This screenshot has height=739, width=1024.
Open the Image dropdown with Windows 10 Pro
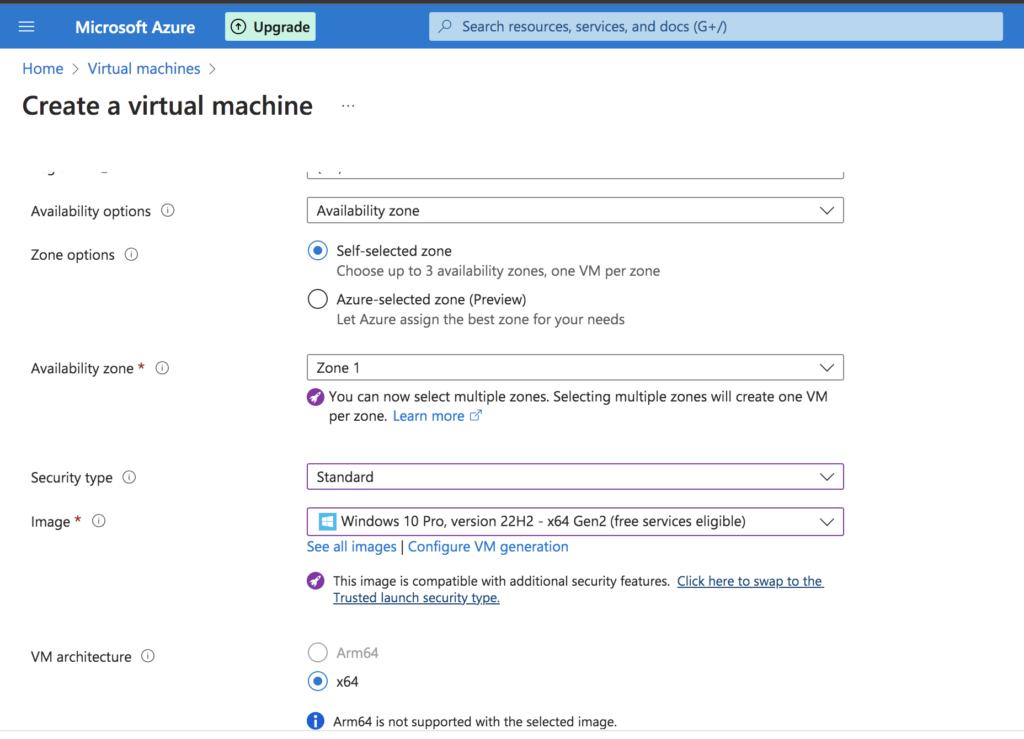(x=575, y=522)
